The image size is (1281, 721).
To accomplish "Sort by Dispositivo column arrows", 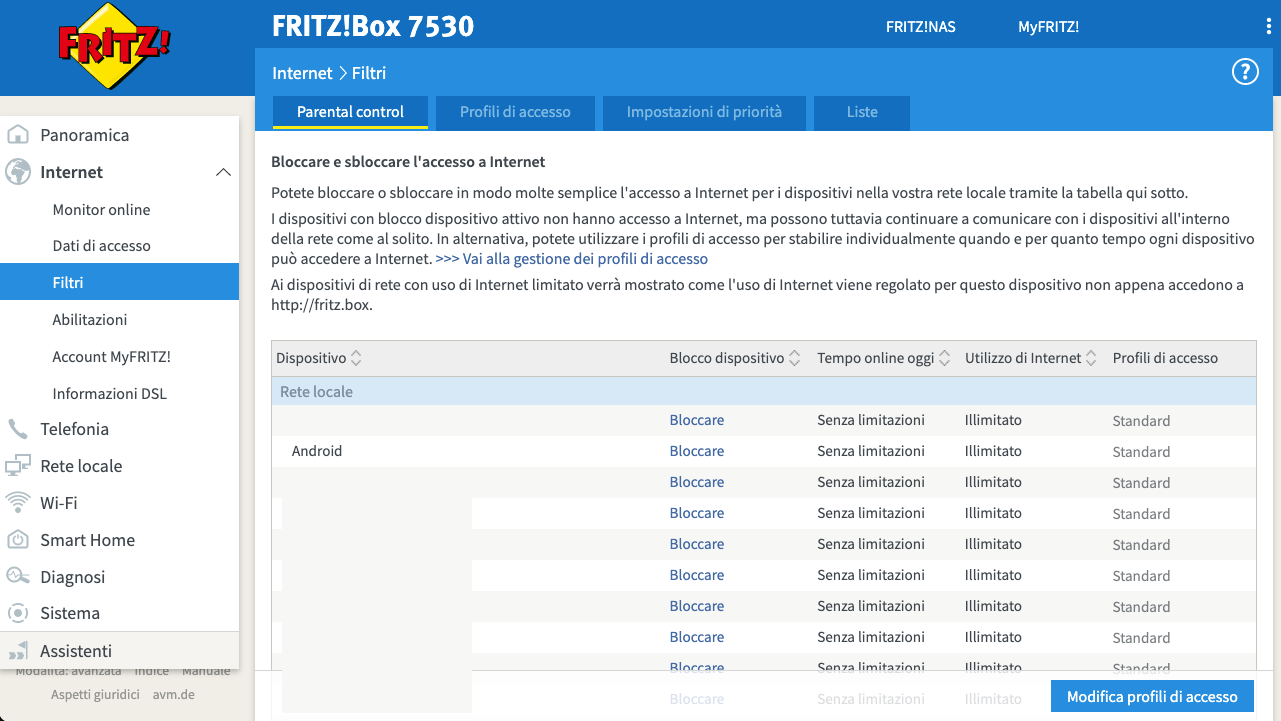I will pyautogui.click(x=356, y=358).
